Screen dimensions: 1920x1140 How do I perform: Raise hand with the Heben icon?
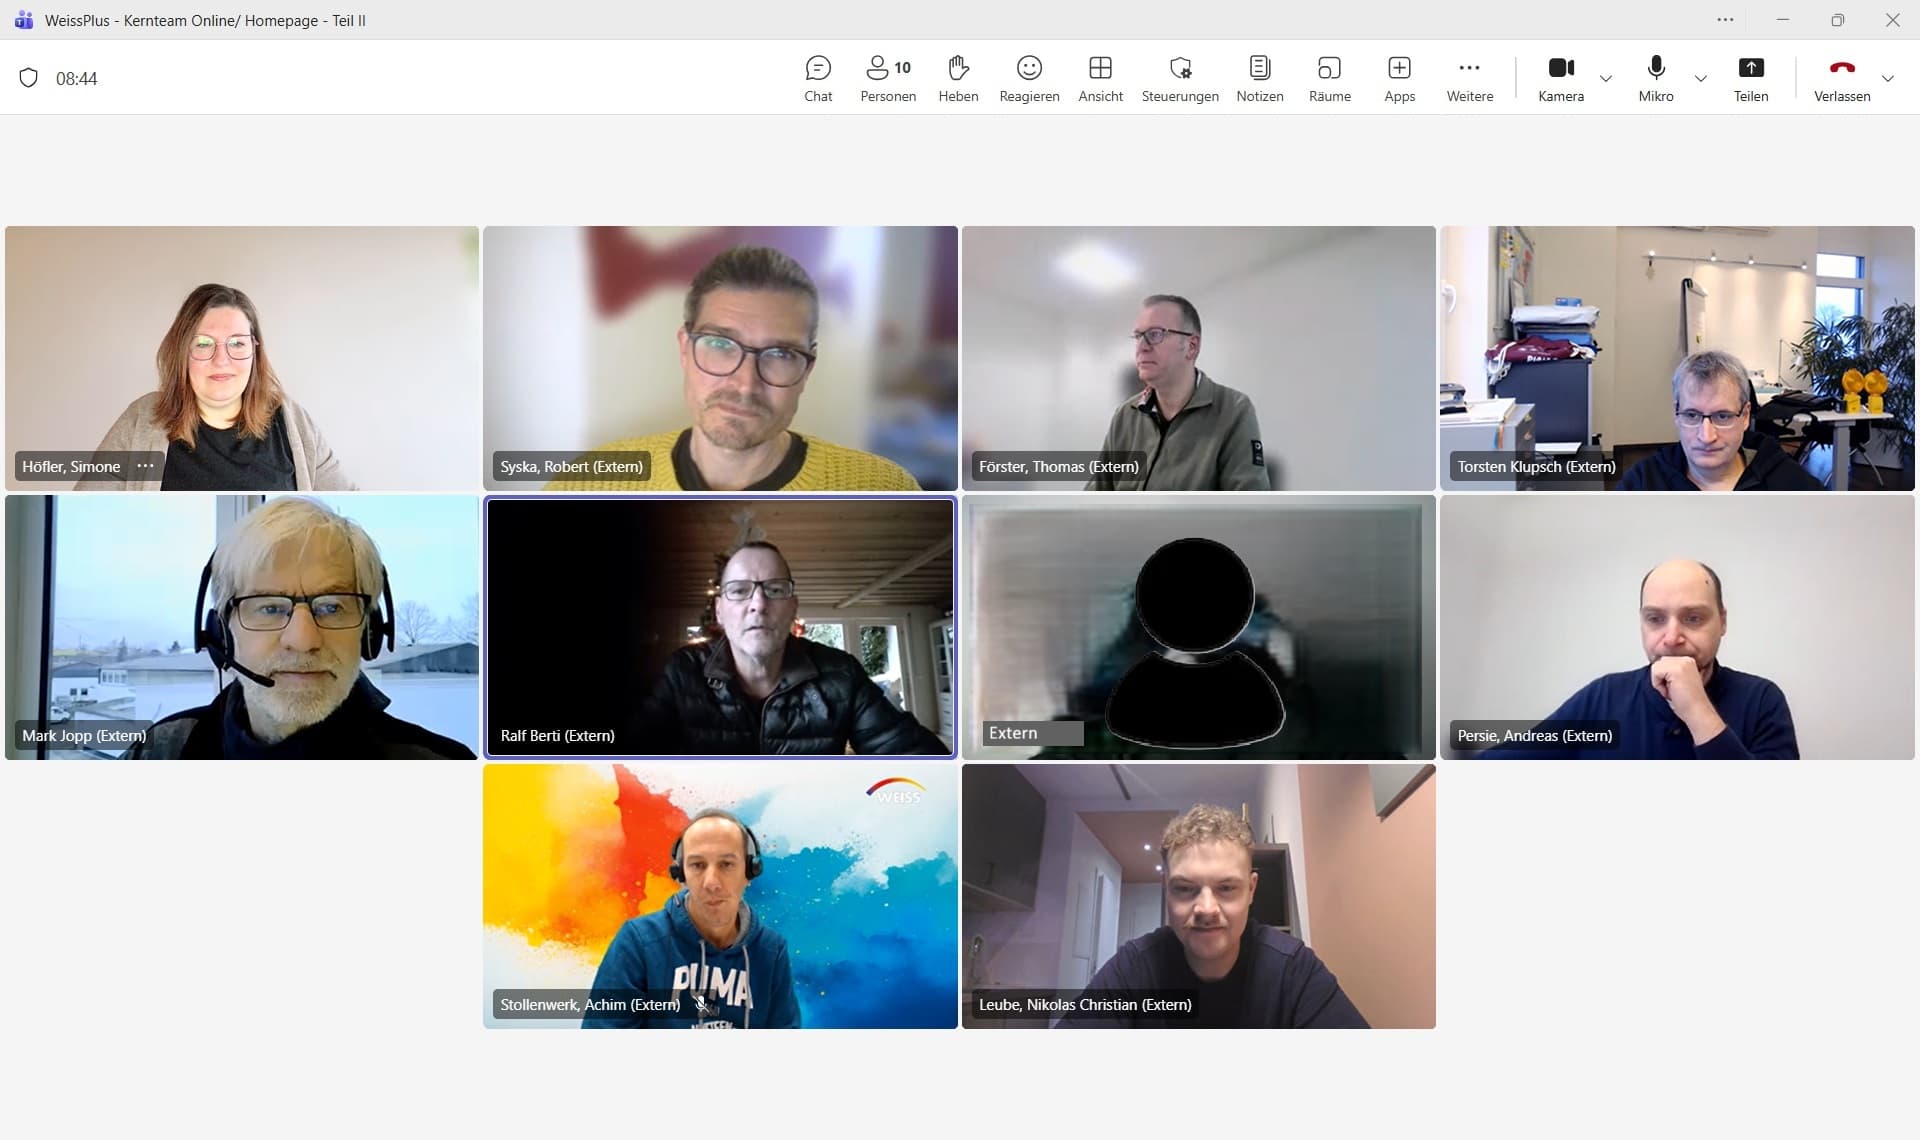(958, 78)
